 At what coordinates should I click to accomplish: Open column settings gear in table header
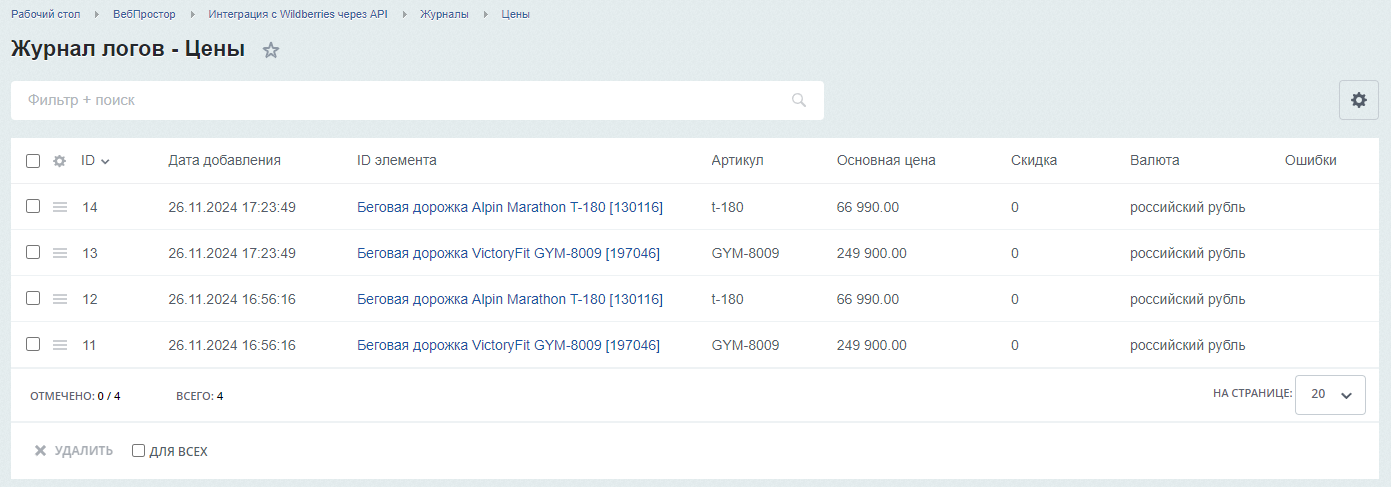59,161
